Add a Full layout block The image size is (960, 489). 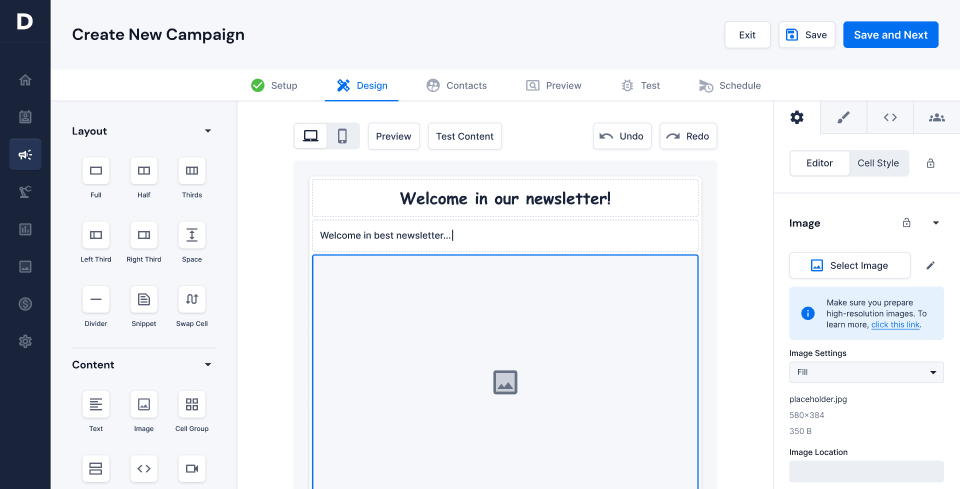coord(96,171)
